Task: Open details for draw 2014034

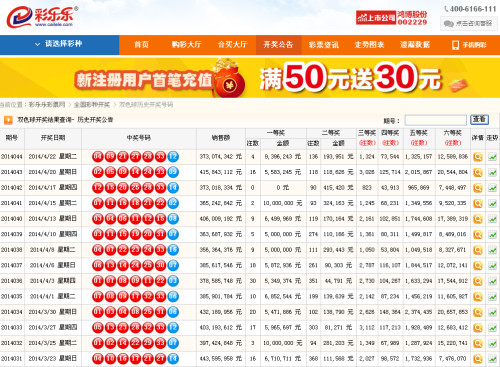Action: (x=478, y=312)
